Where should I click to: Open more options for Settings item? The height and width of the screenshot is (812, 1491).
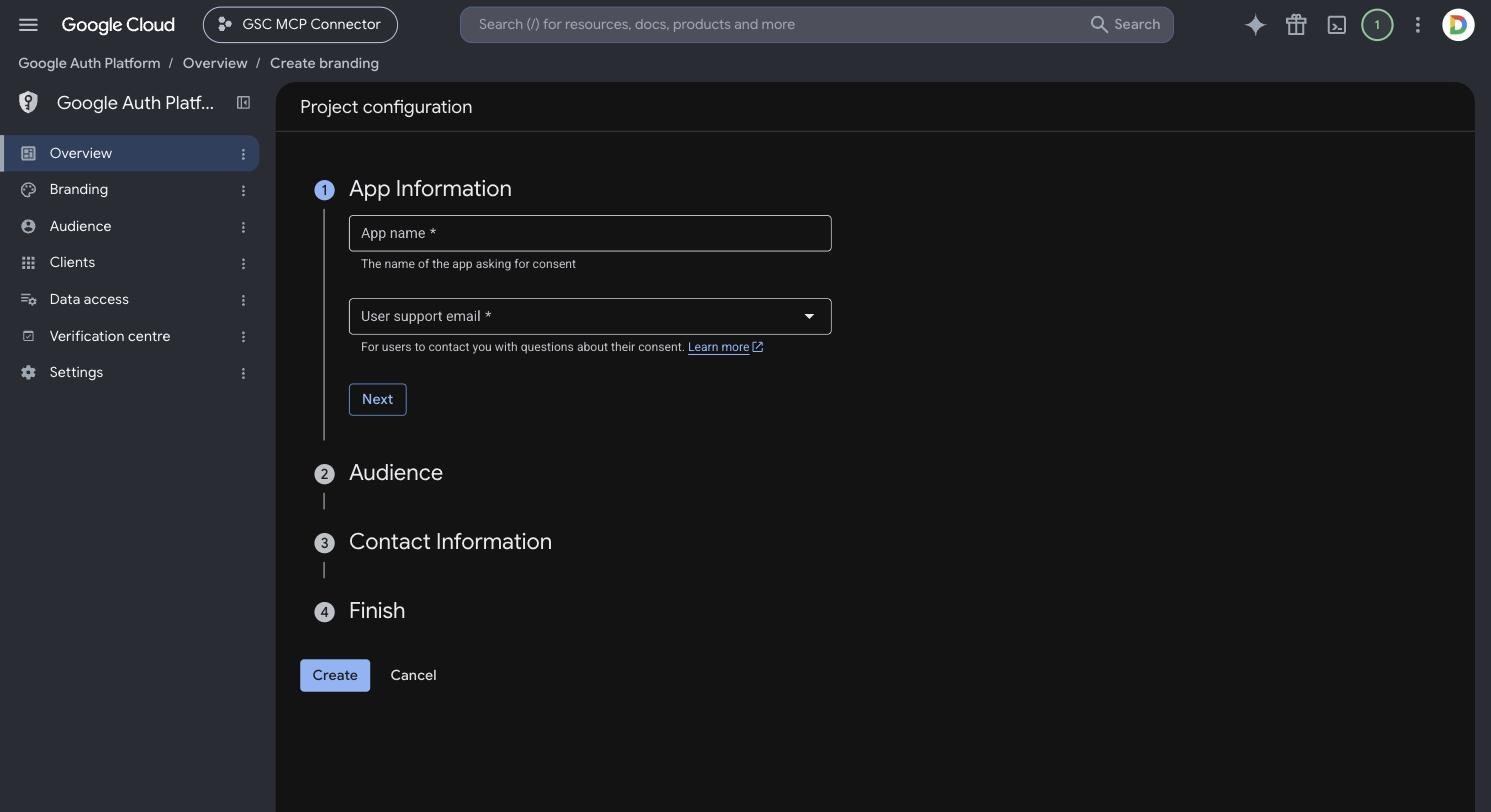pyautogui.click(x=243, y=373)
